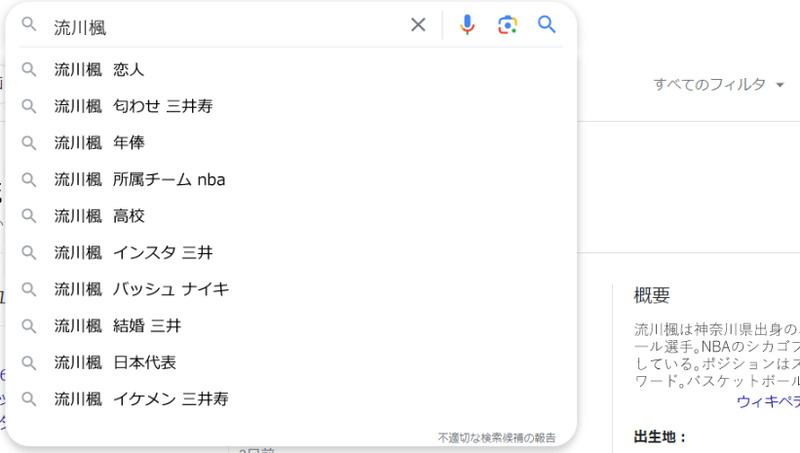Select suggestion 流川楓 恋人
This screenshot has width=800, height=453.
(99, 70)
